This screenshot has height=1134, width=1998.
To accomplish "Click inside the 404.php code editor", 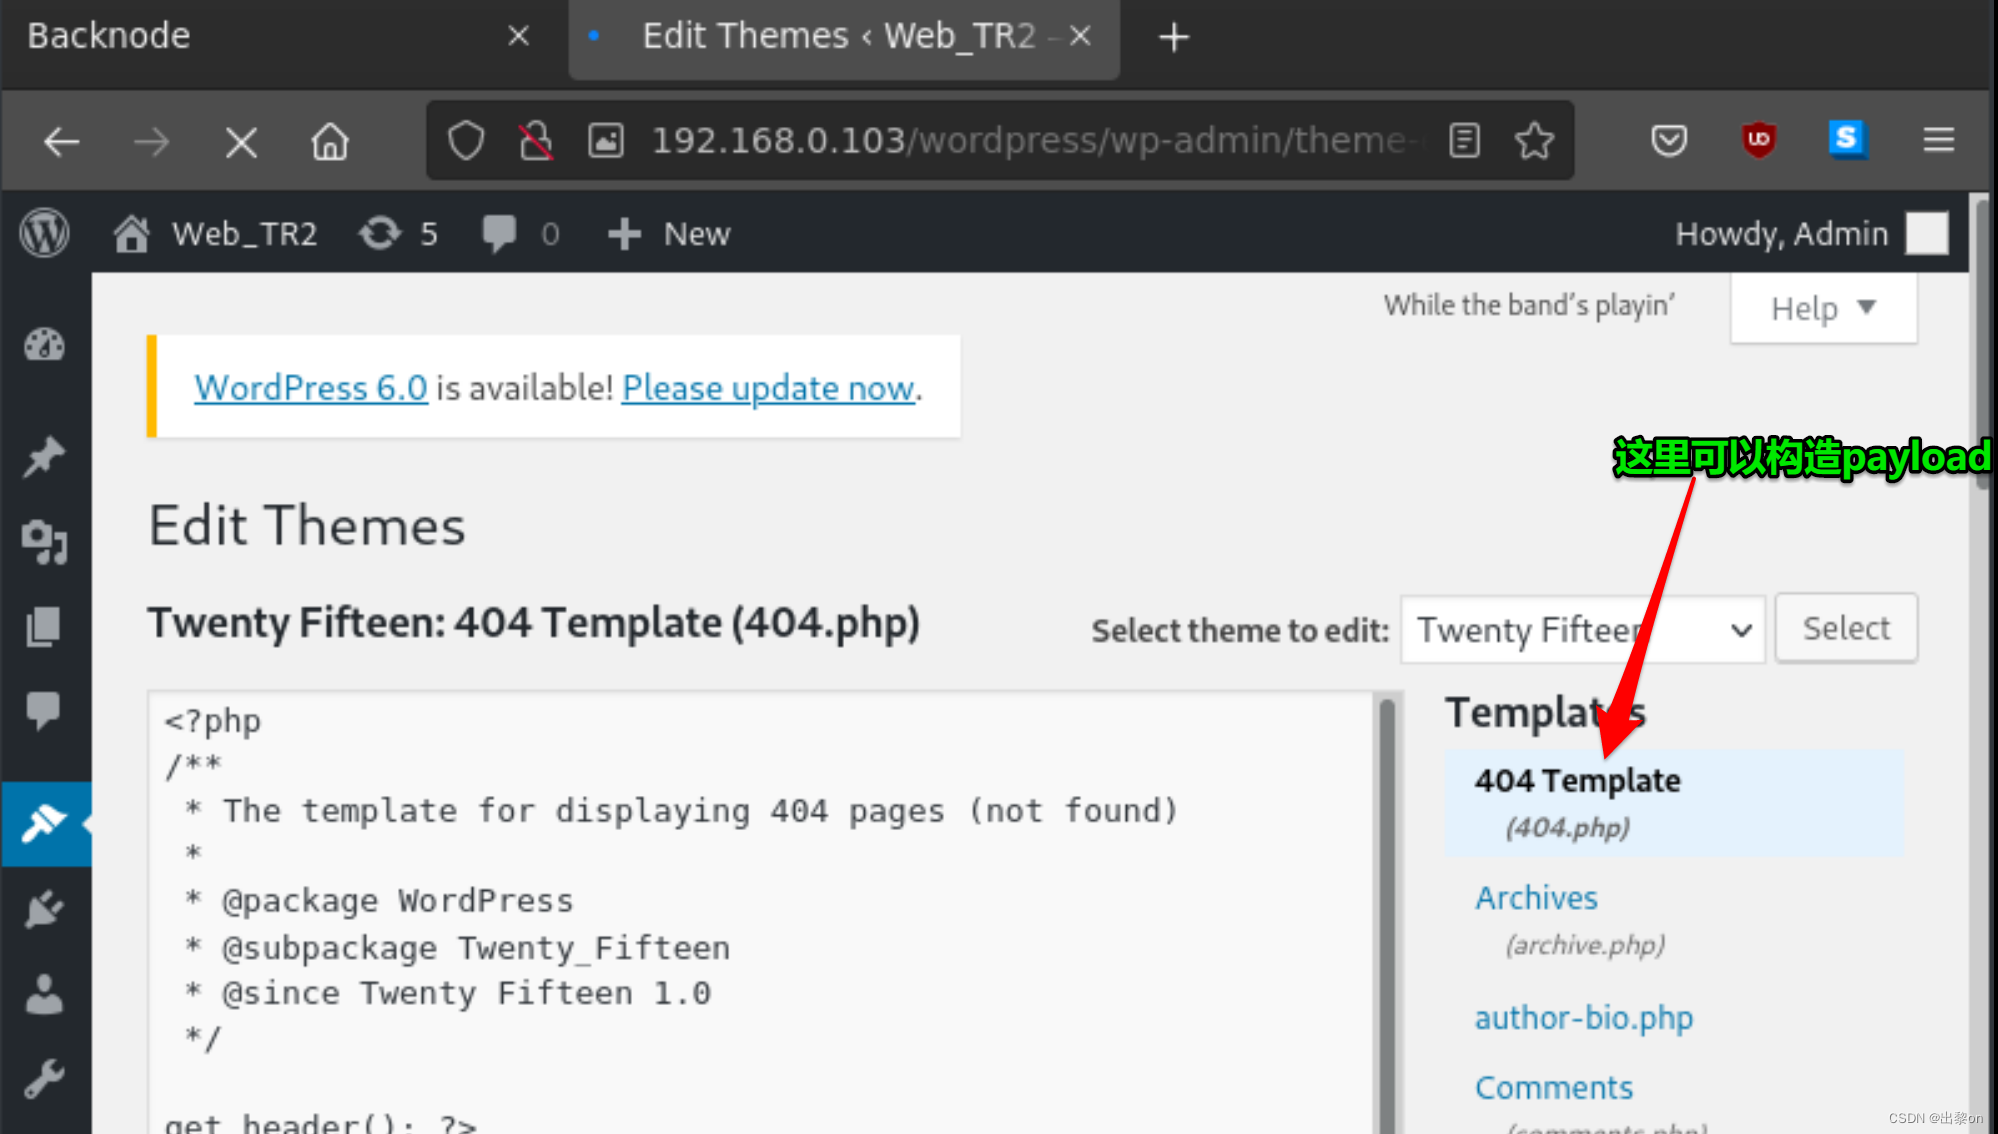I will pyautogui.click(x=762, y=912).
